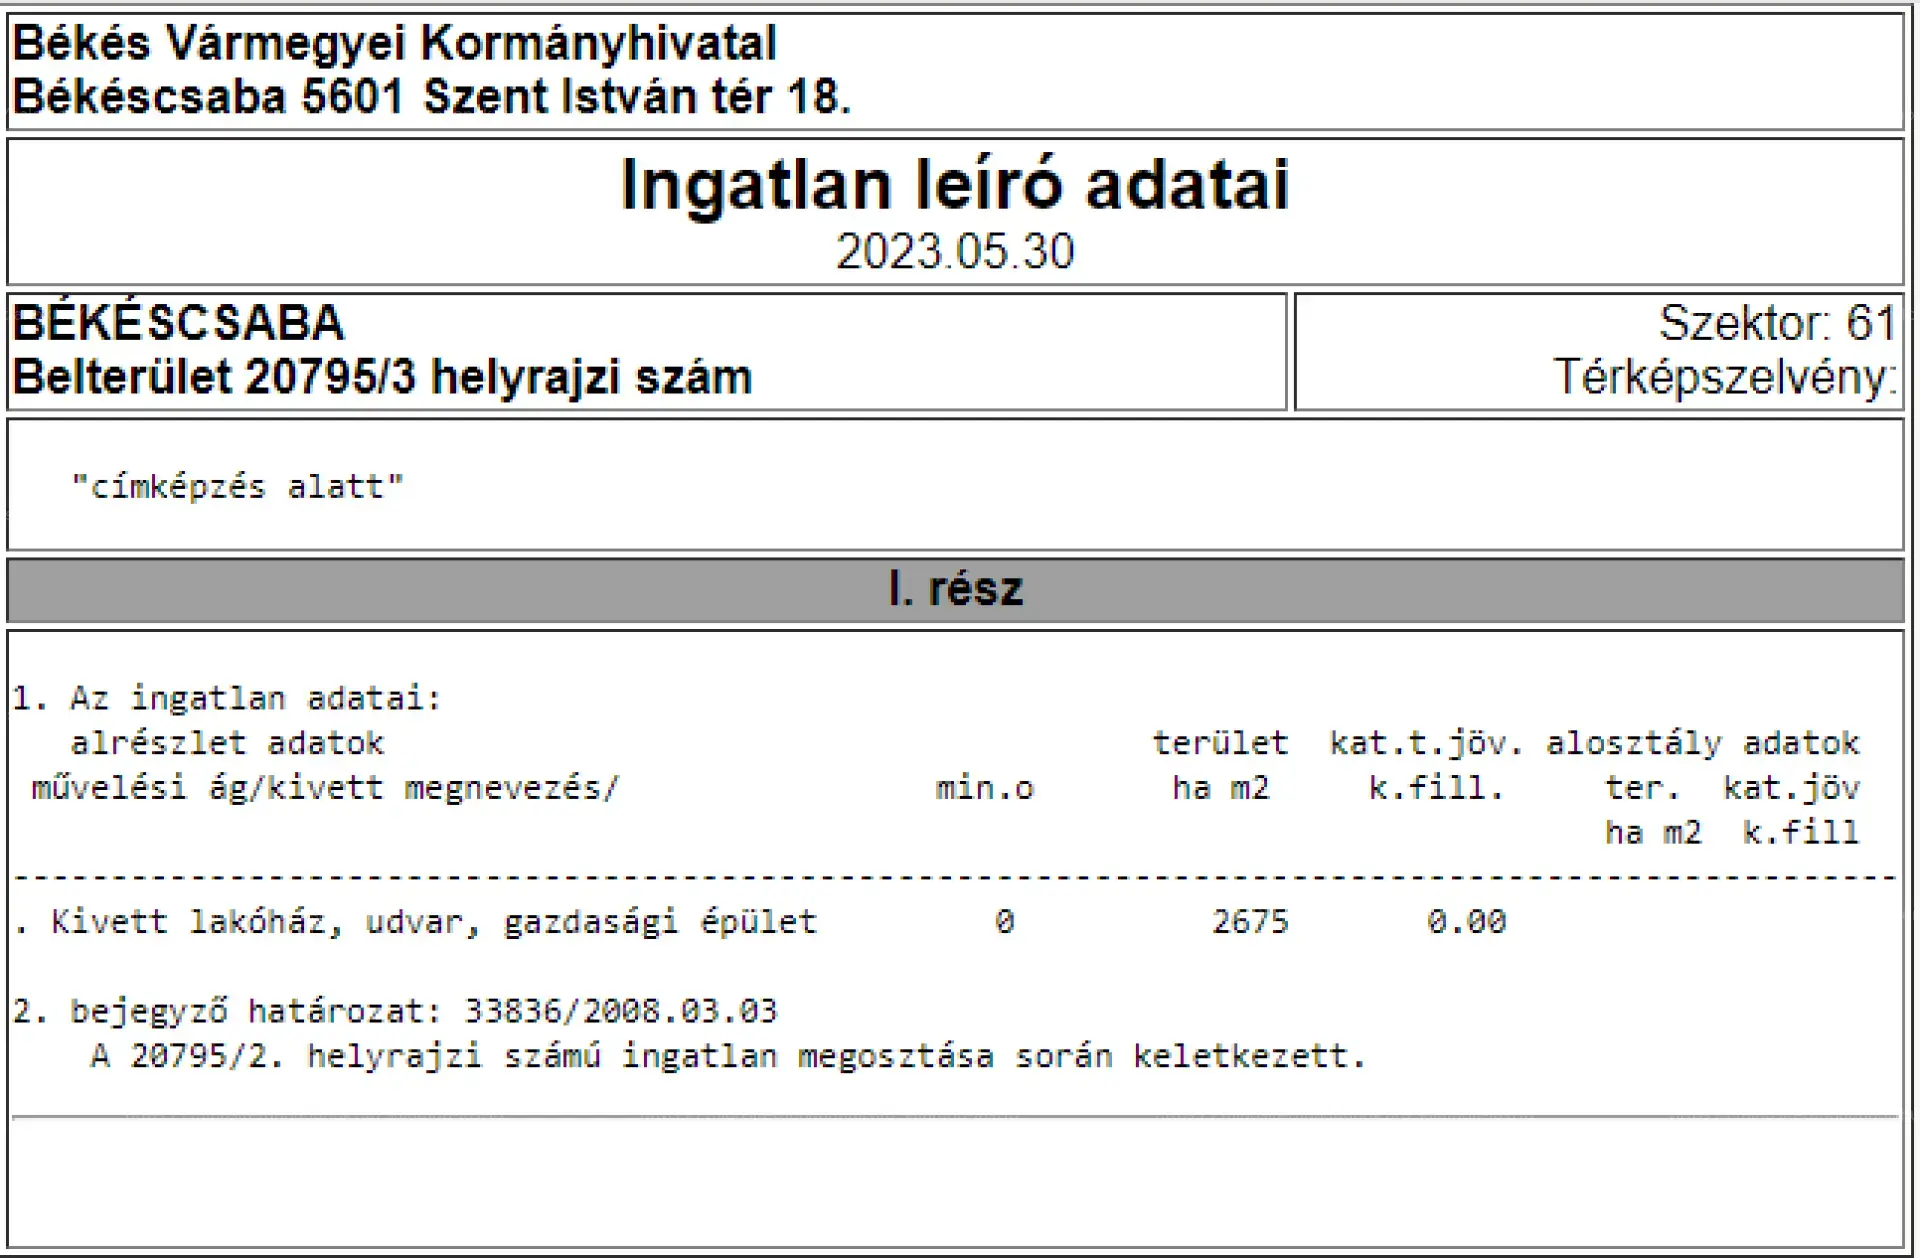
Task: Click the 'kat.t.jöv.' column header
Action: click(1425, 743)
